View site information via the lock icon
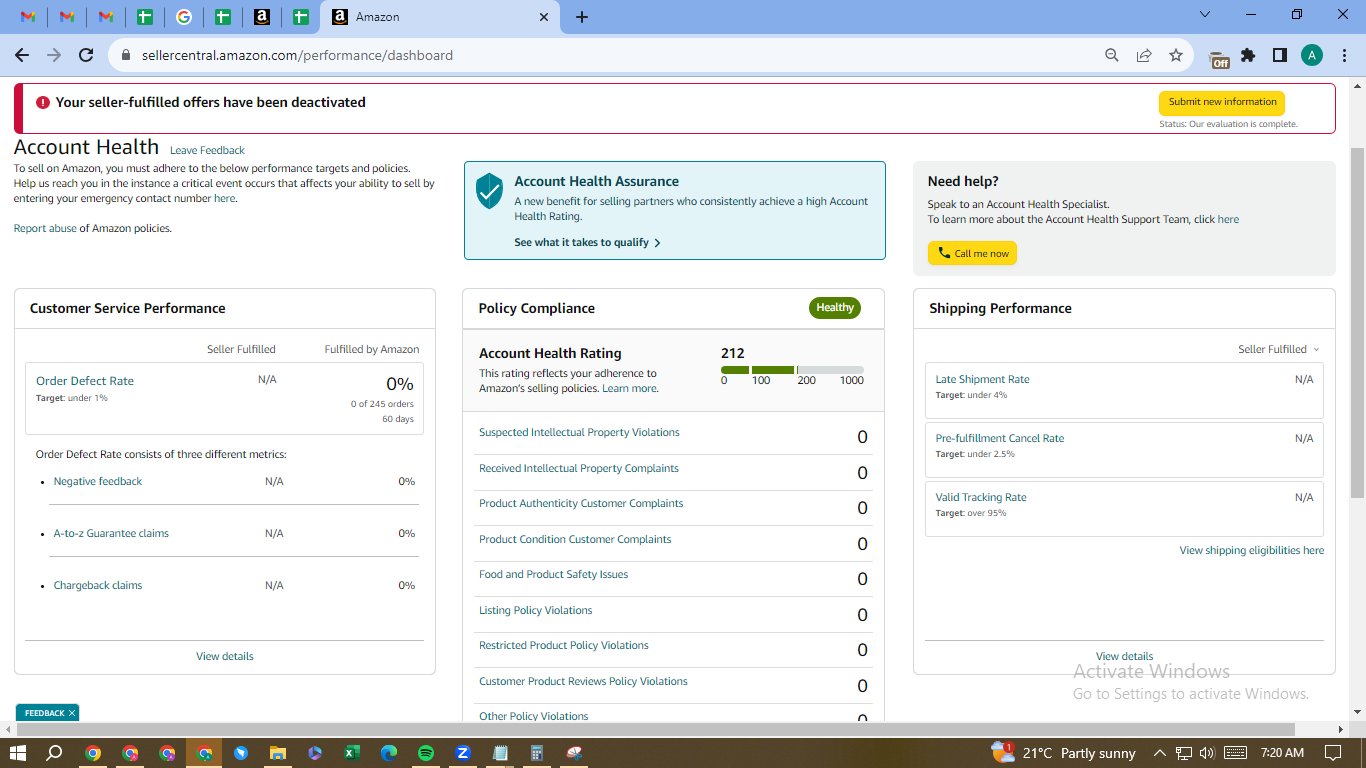 tap(126, 56)
